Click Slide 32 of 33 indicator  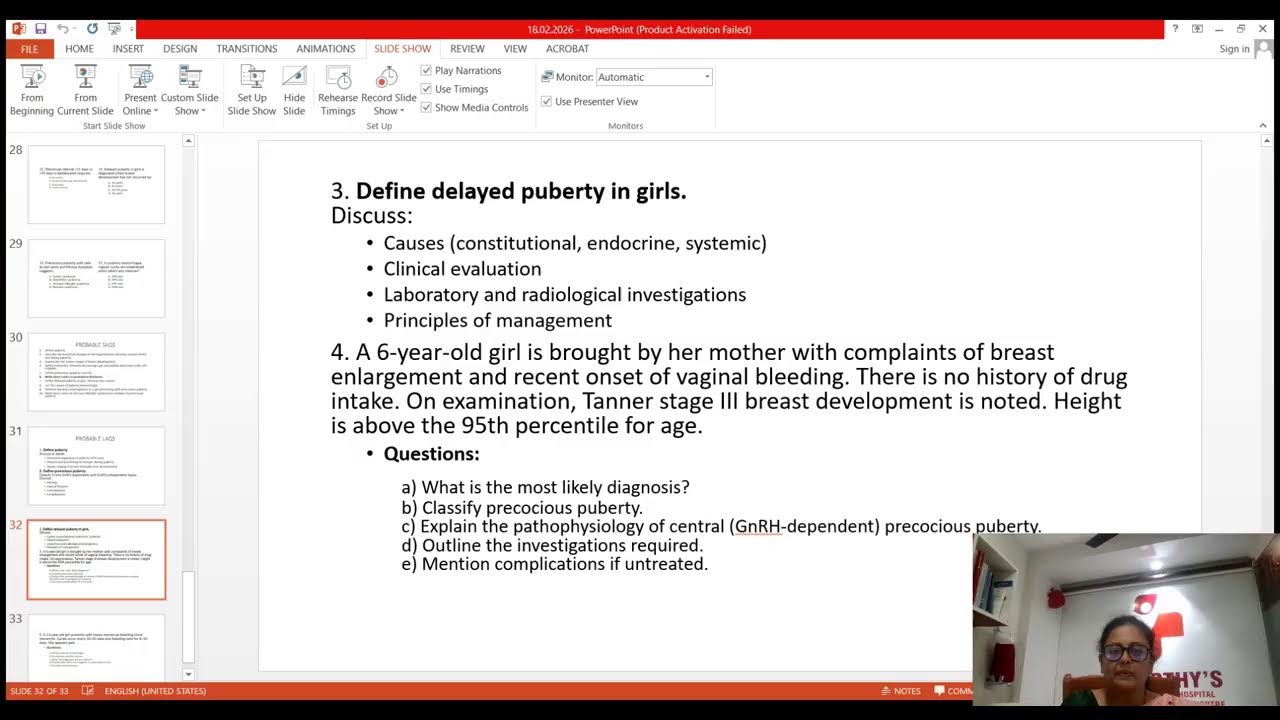(x=39, y=691)
